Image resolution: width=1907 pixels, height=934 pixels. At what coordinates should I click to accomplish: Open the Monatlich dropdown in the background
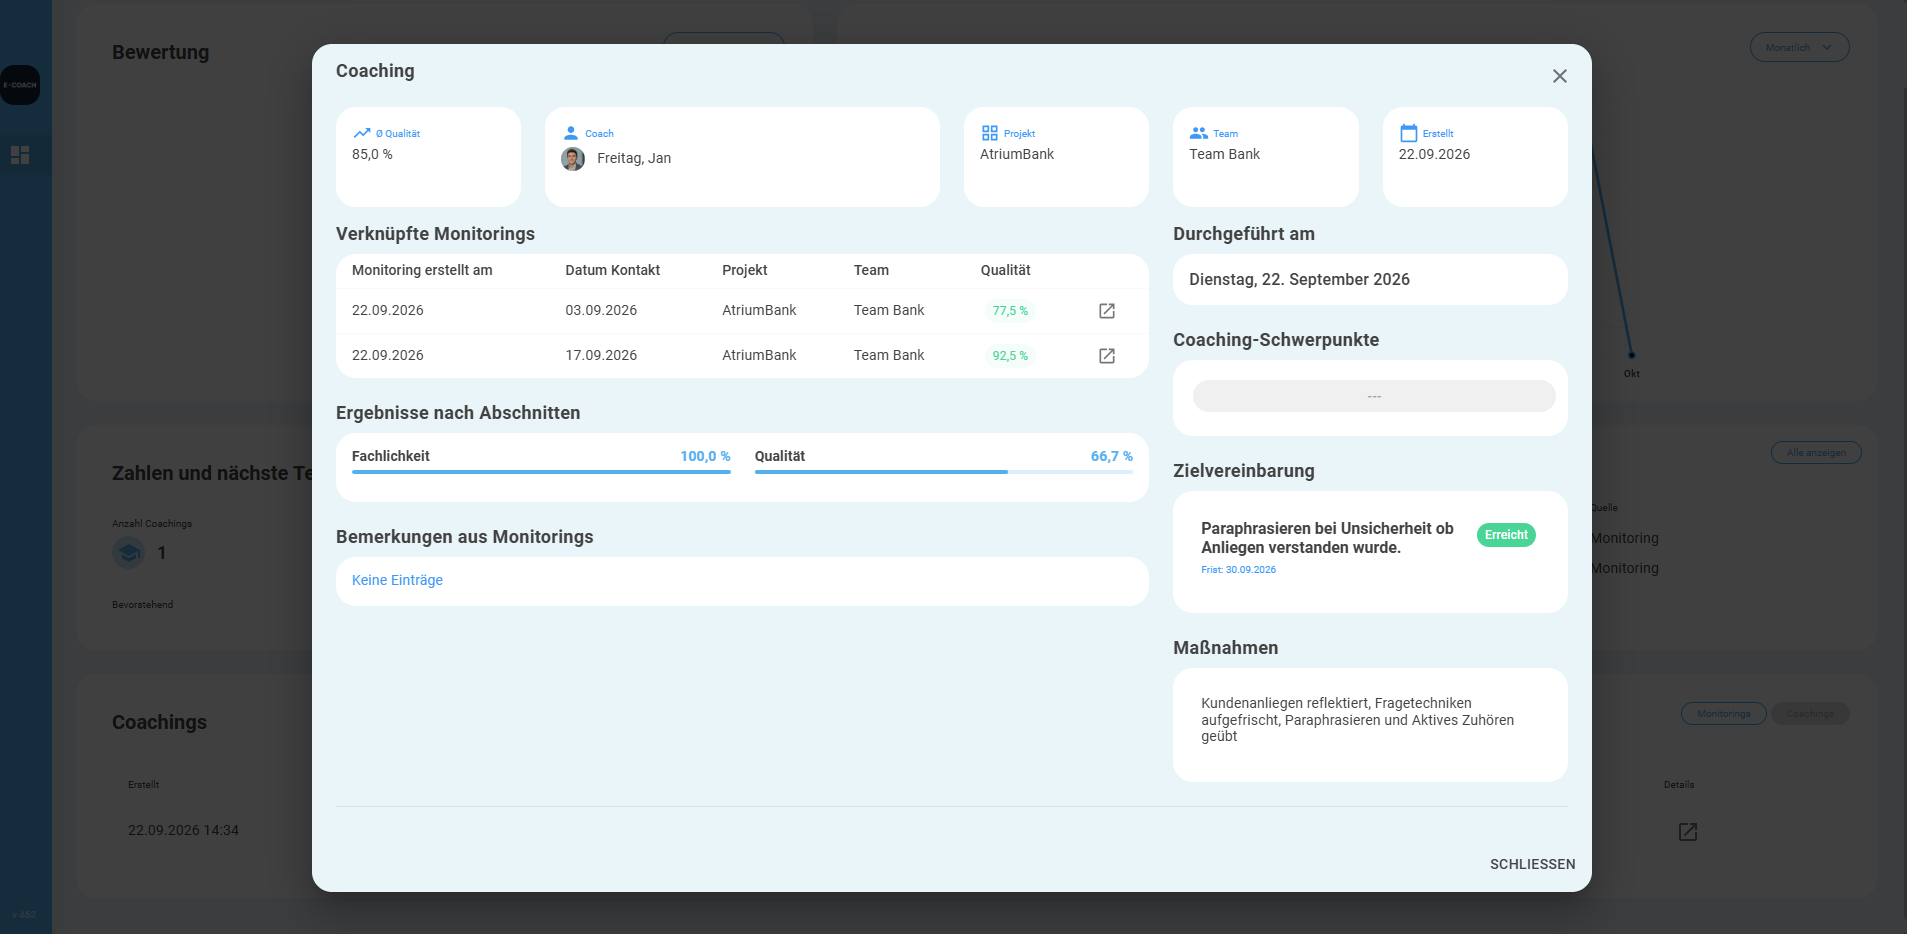tap(1799, 47)
